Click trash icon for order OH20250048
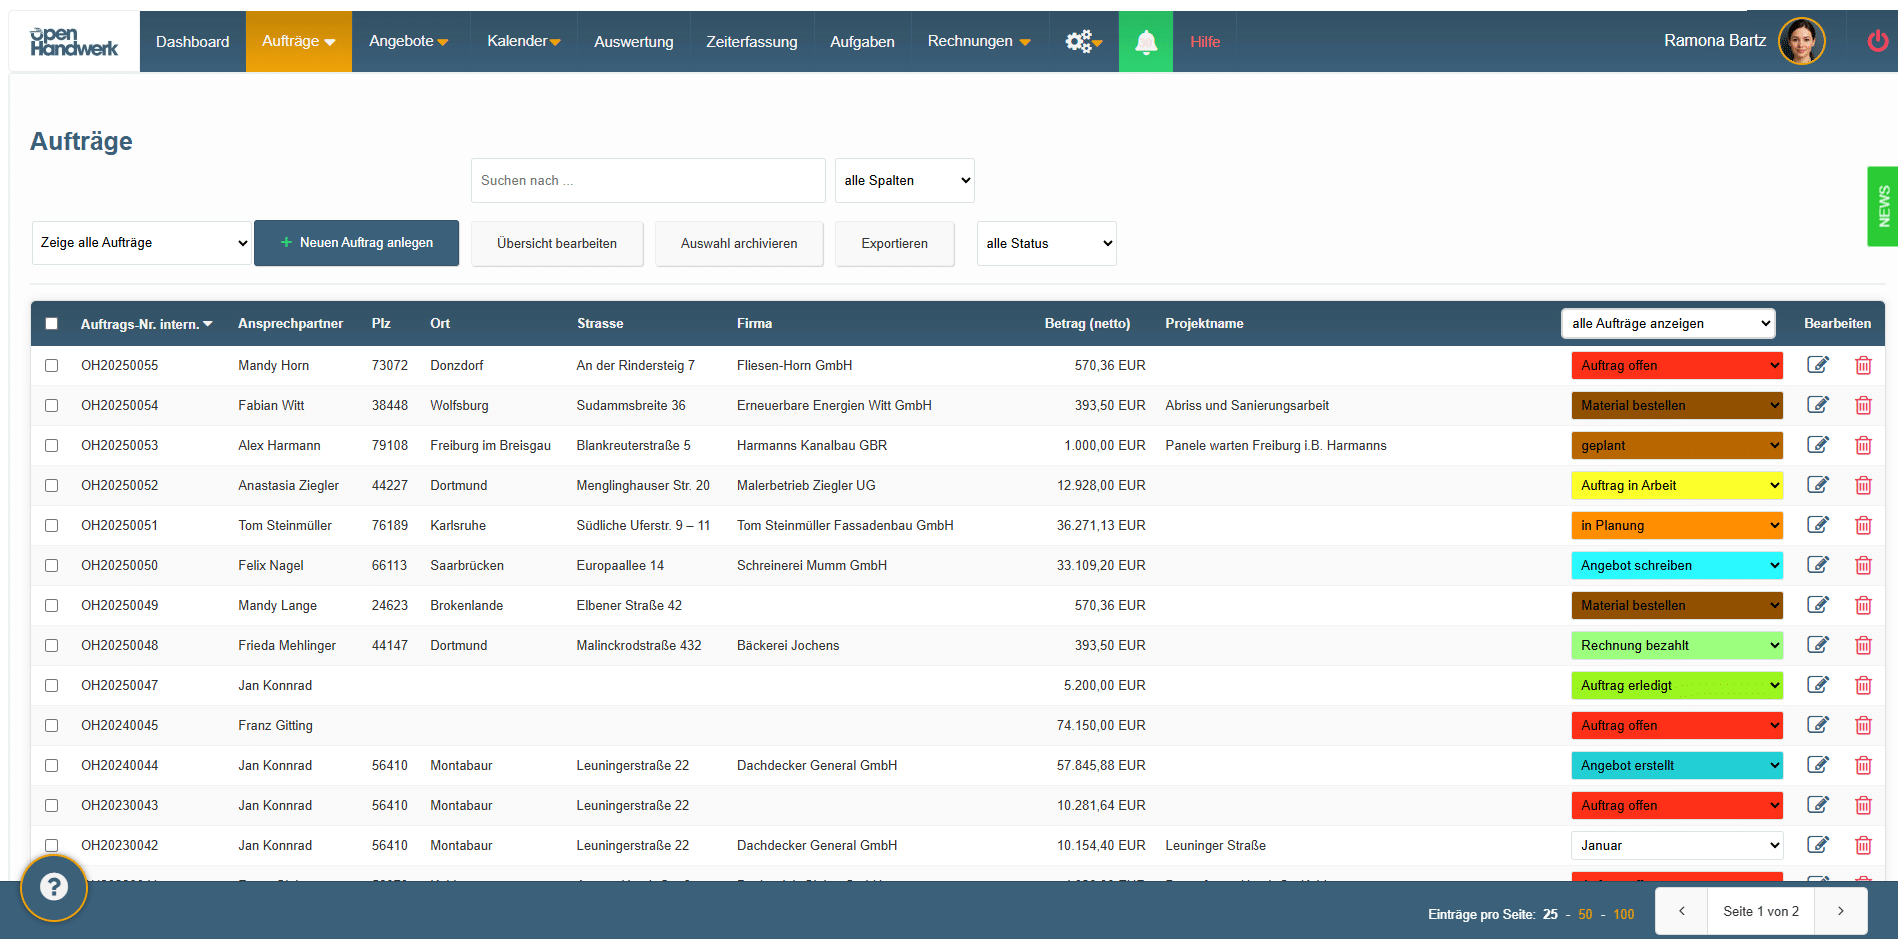This screenshot has height=939, width=1898. click(1863, 645)
